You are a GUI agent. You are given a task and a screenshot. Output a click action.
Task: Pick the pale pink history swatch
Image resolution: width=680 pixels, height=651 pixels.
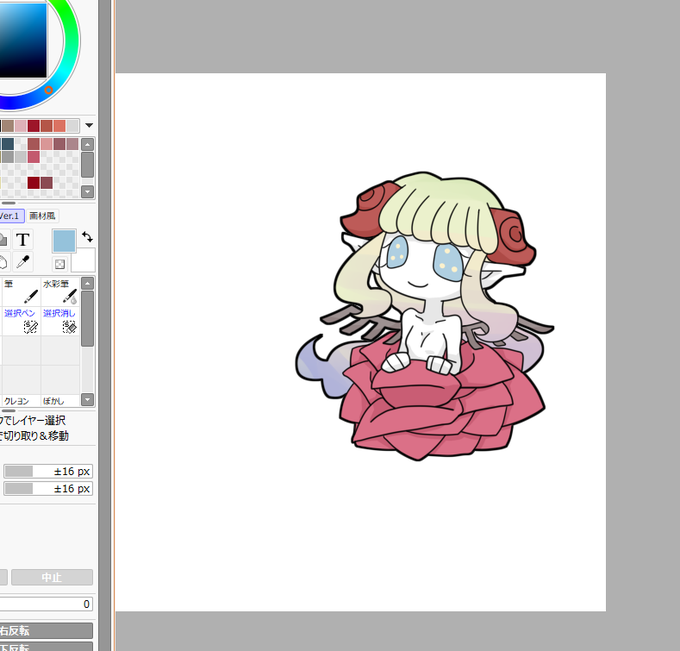point(20,126)
